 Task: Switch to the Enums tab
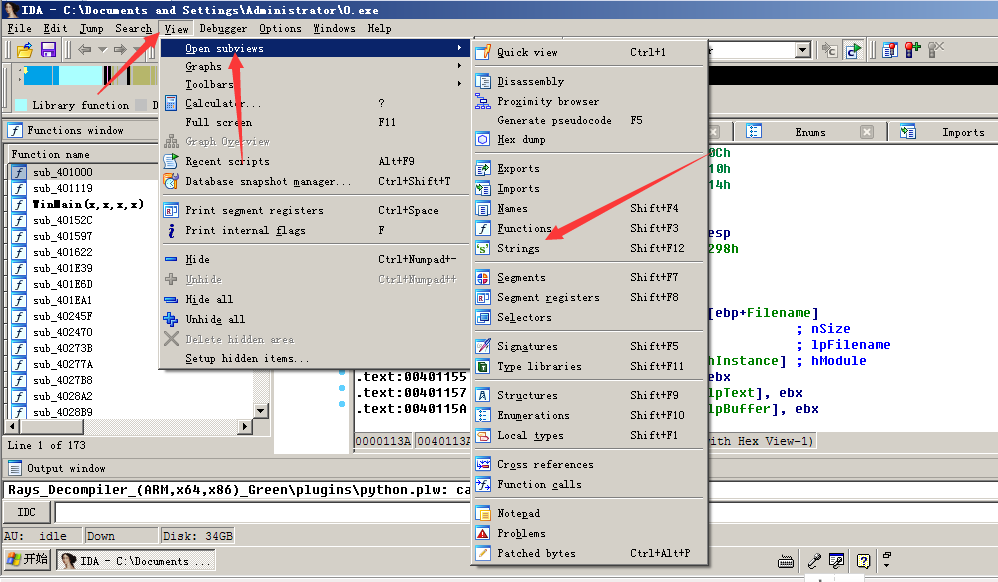(810, 132)
